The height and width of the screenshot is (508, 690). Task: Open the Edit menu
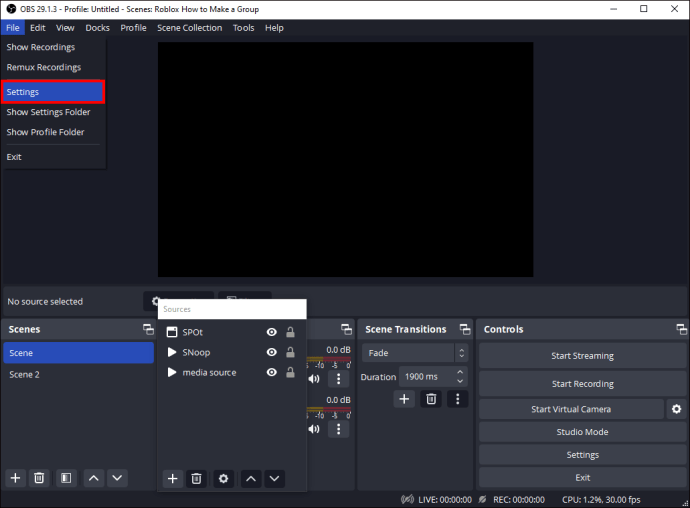pos(38,28)
